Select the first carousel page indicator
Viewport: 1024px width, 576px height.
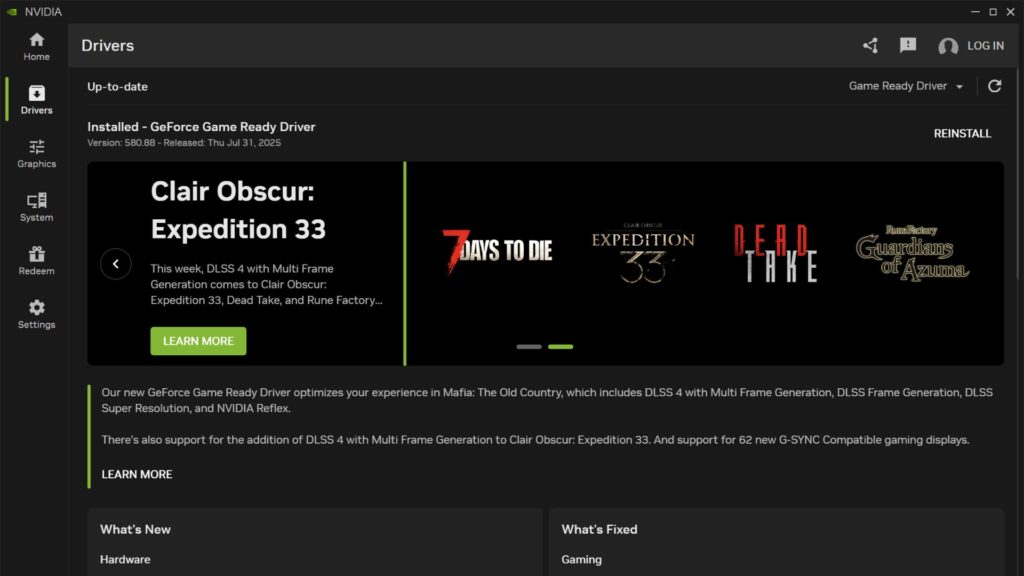coord(529,347)
